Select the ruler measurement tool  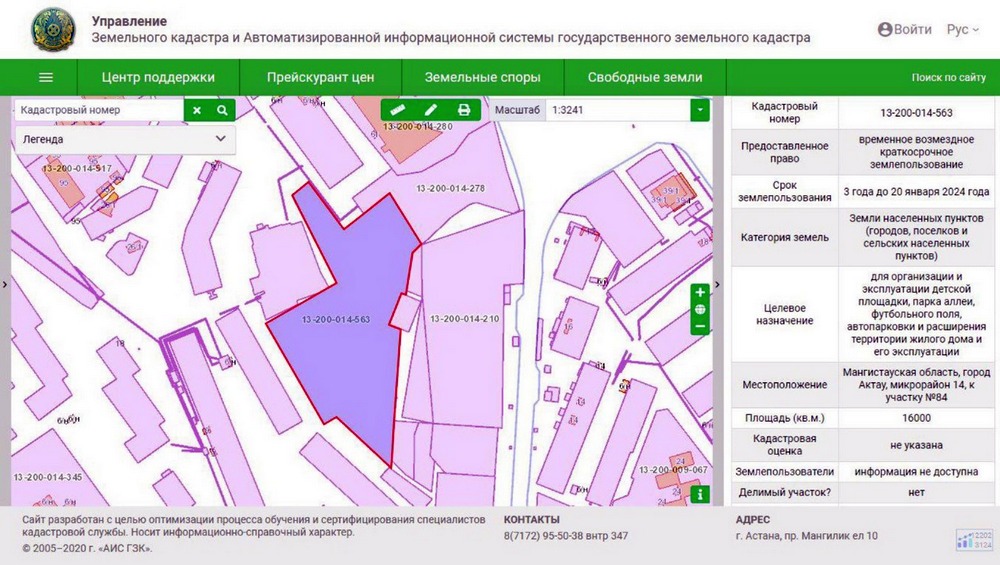397,110
